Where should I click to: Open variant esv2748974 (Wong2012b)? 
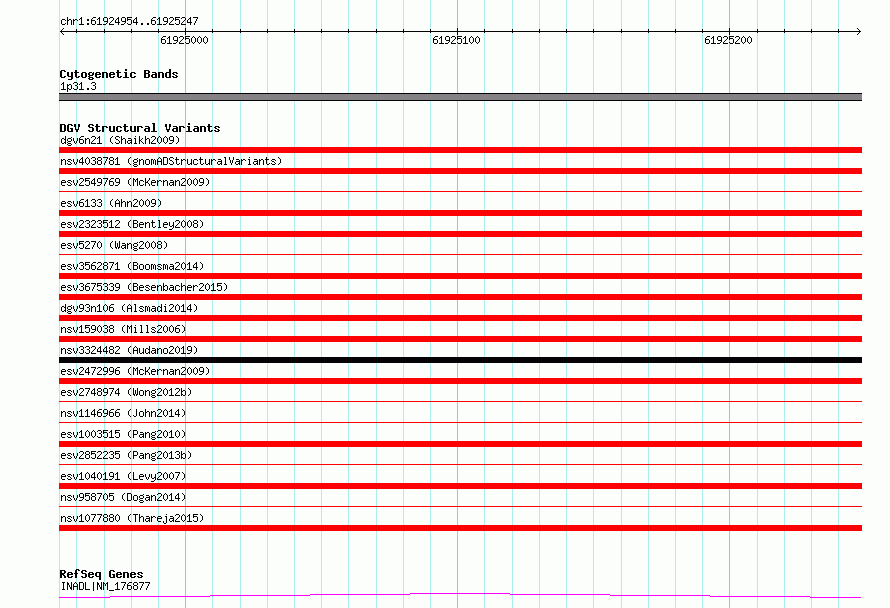(x=126, y=392)
